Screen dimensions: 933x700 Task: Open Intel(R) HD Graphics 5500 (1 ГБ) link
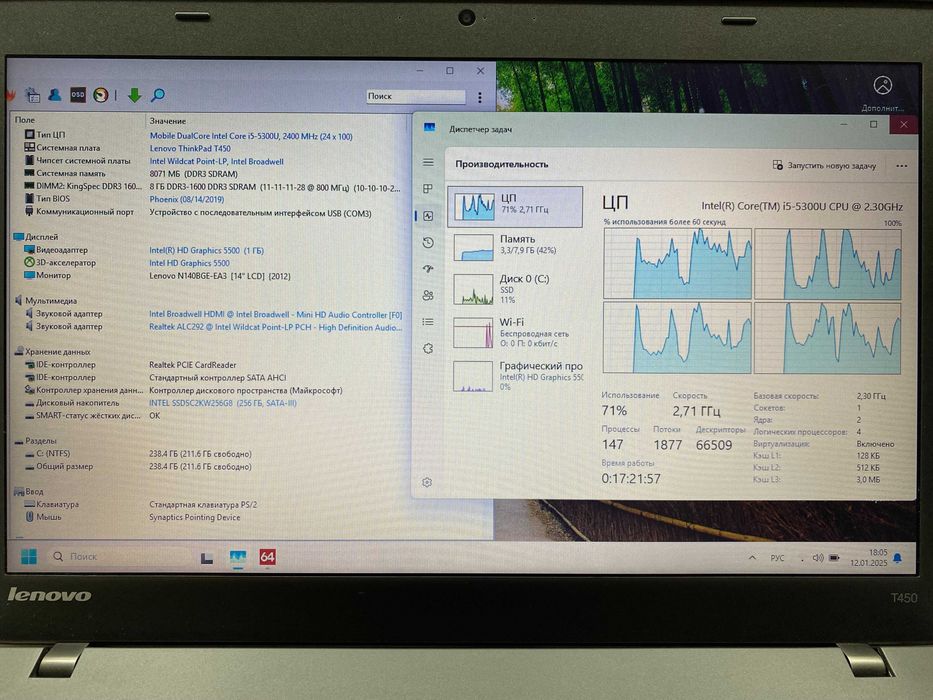[206, 251]
